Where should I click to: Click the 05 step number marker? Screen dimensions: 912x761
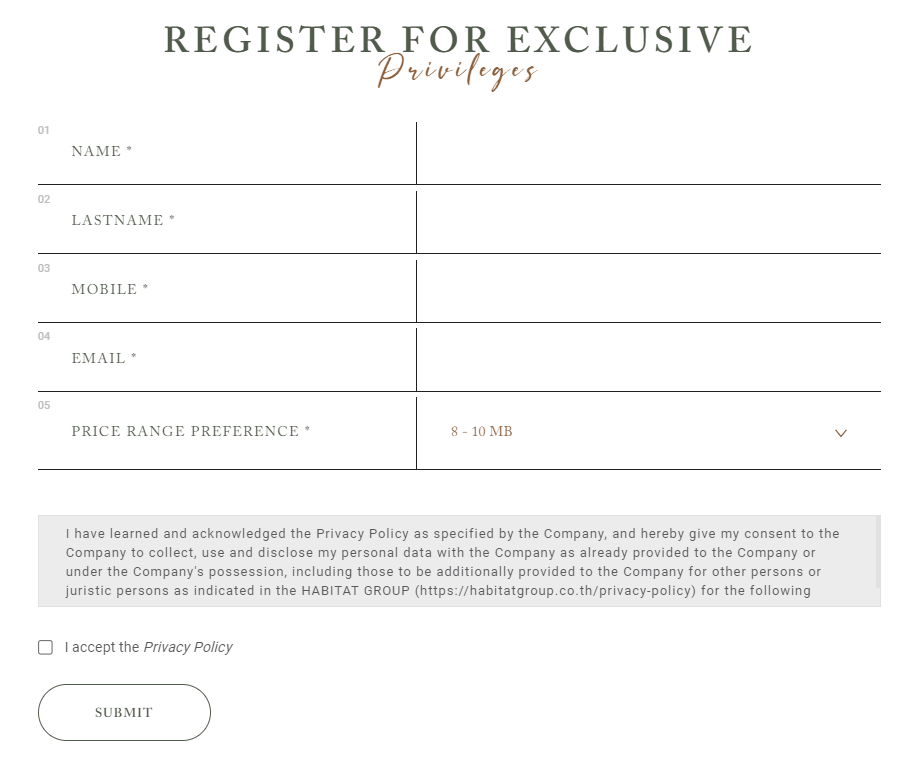tap(44, 405)
